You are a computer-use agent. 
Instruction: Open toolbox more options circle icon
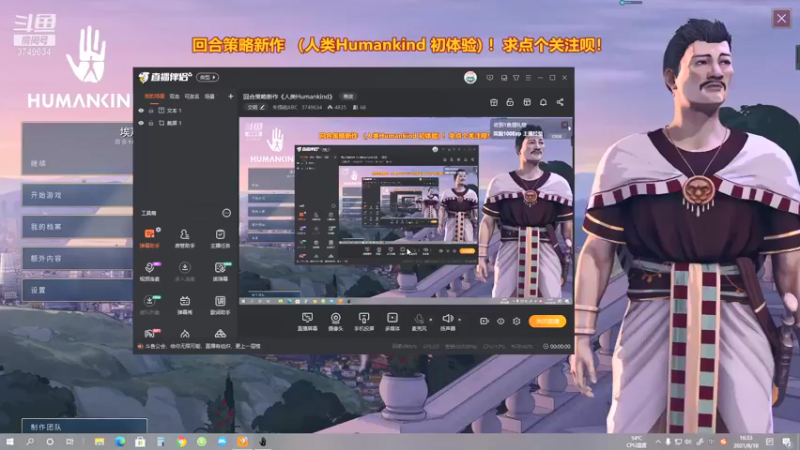coord(227,213)
